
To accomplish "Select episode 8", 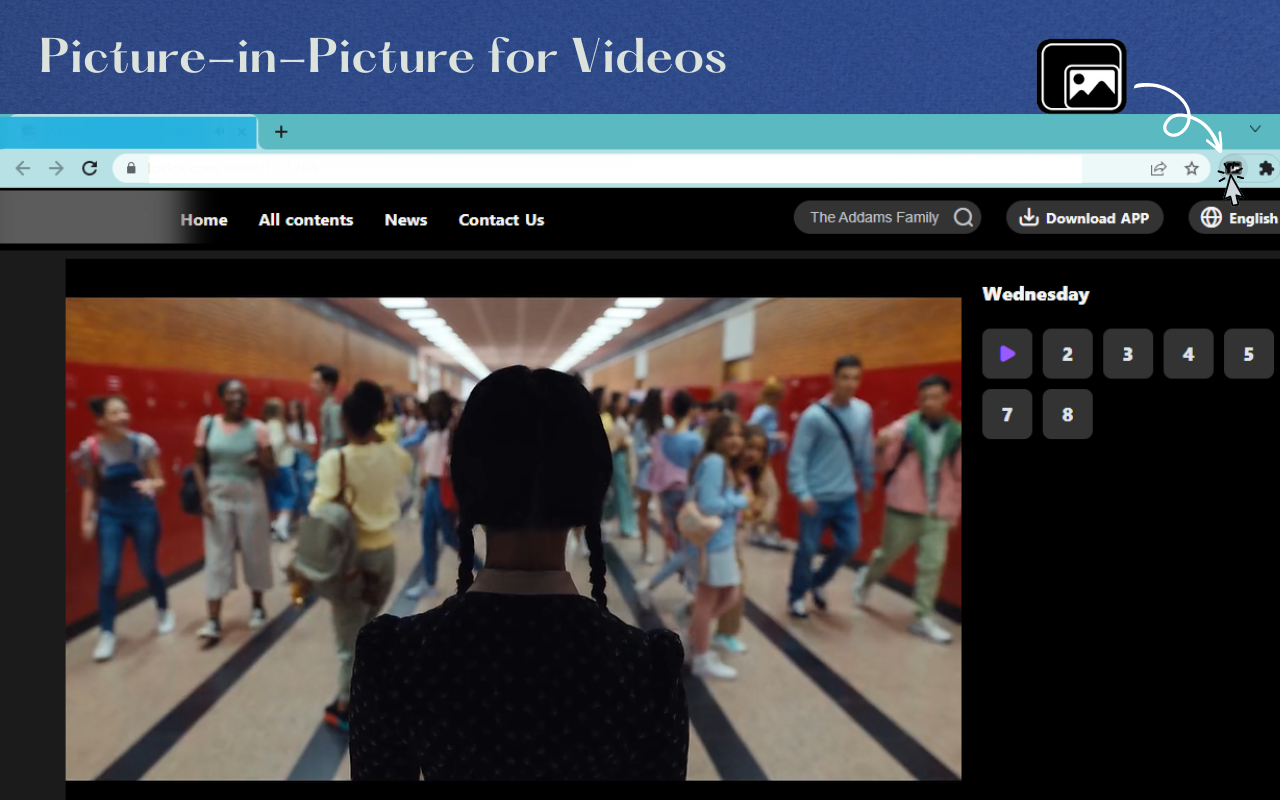I will (x=1067, y=414).
